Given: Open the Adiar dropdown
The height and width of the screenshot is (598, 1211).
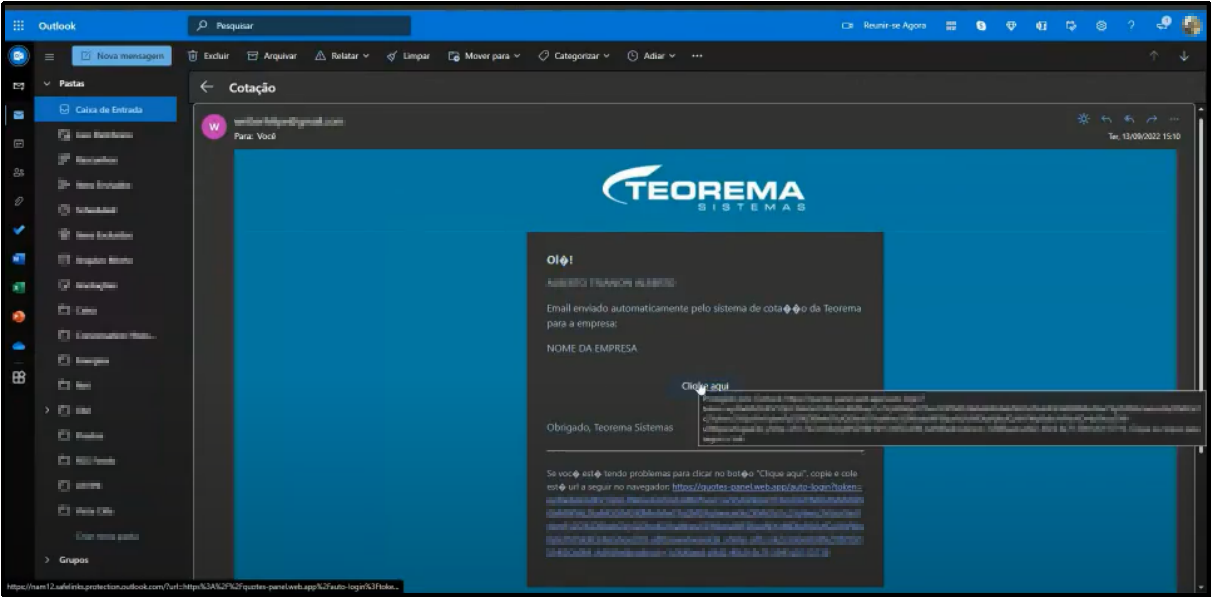Looking at the screenshot, I should (x=651, y=55).
